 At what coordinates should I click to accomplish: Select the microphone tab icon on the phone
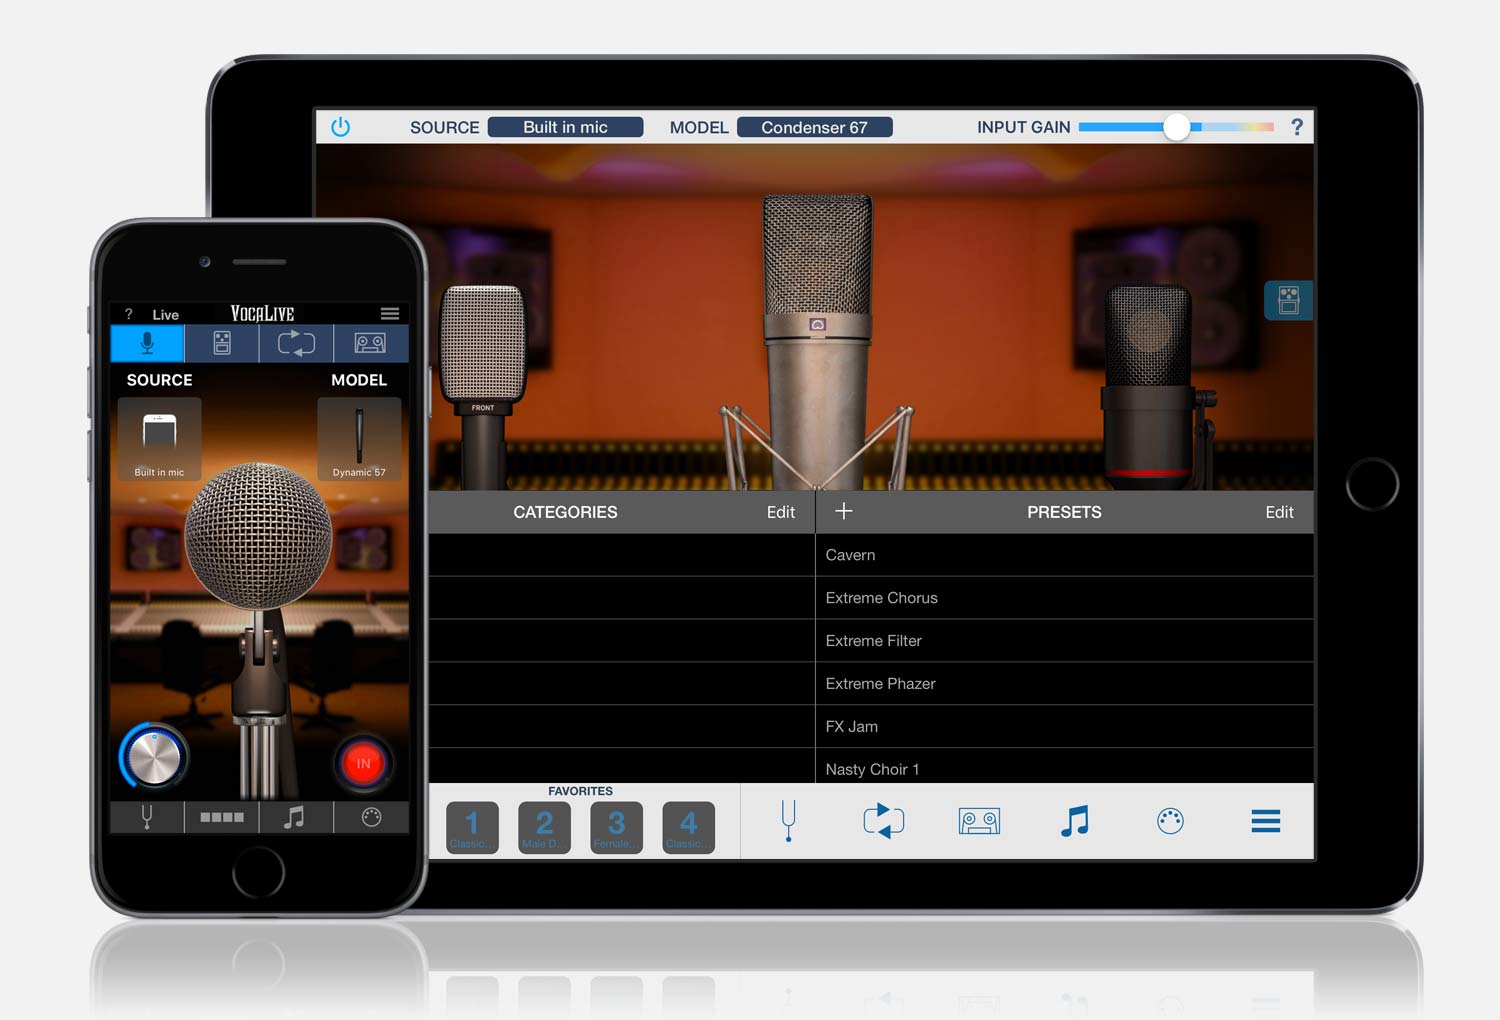click(x=146, y=343)
